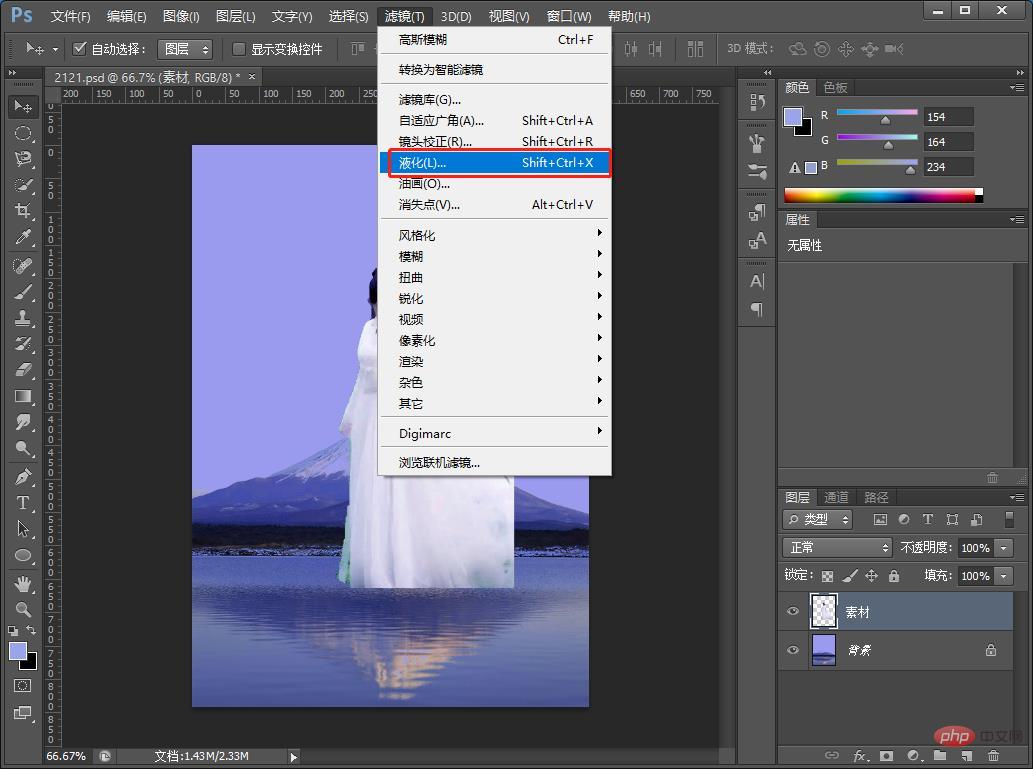Open the 正常 blend mode dropdown
The width and height of the screenshot is (1033, 769).
[x=836, y=547]
